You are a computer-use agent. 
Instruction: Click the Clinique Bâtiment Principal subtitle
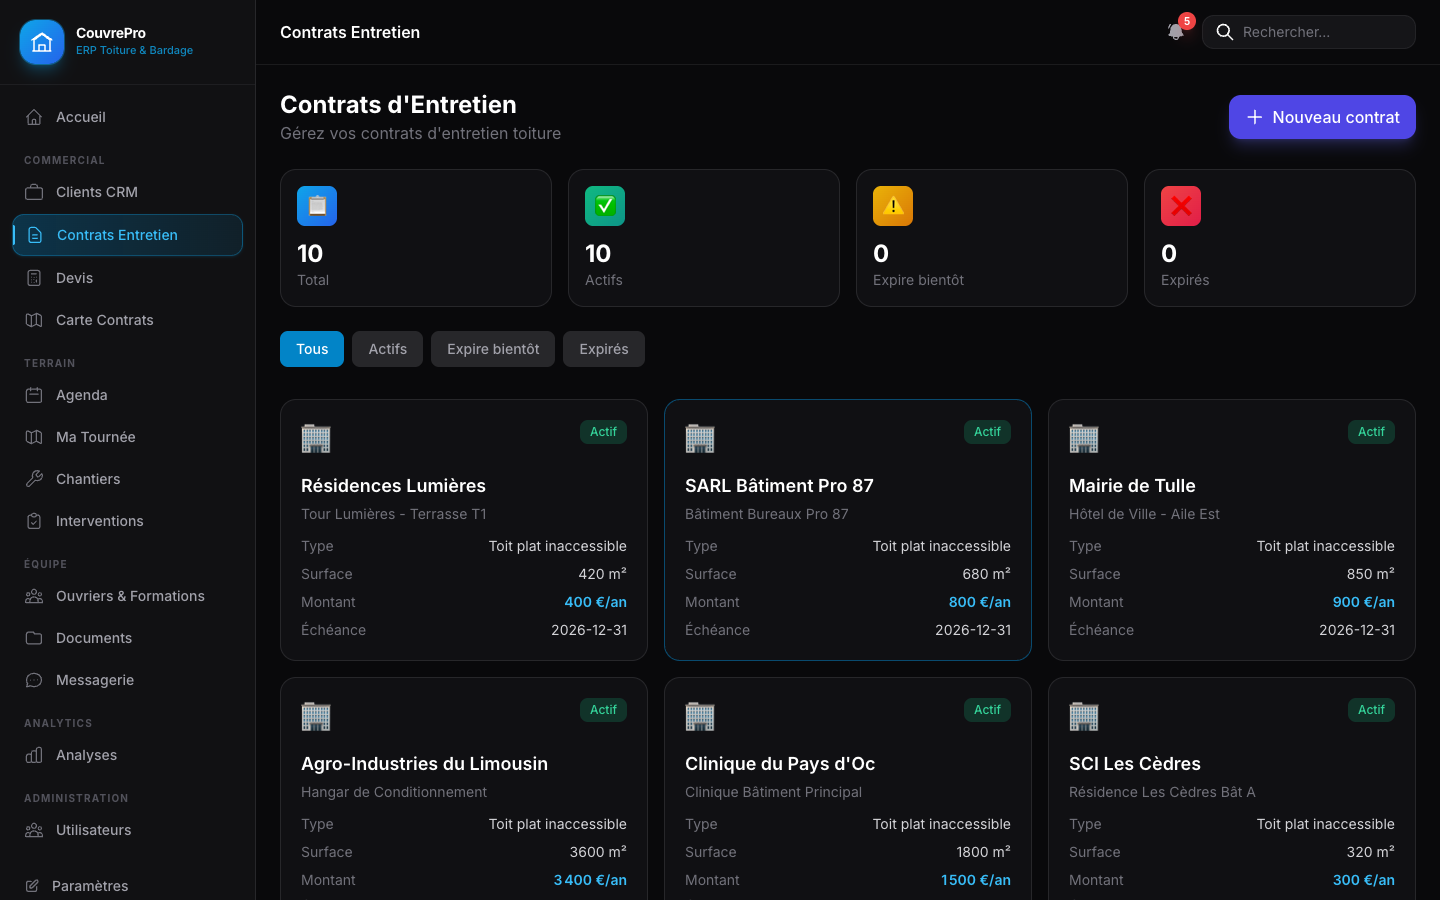[x=773, y=792]
